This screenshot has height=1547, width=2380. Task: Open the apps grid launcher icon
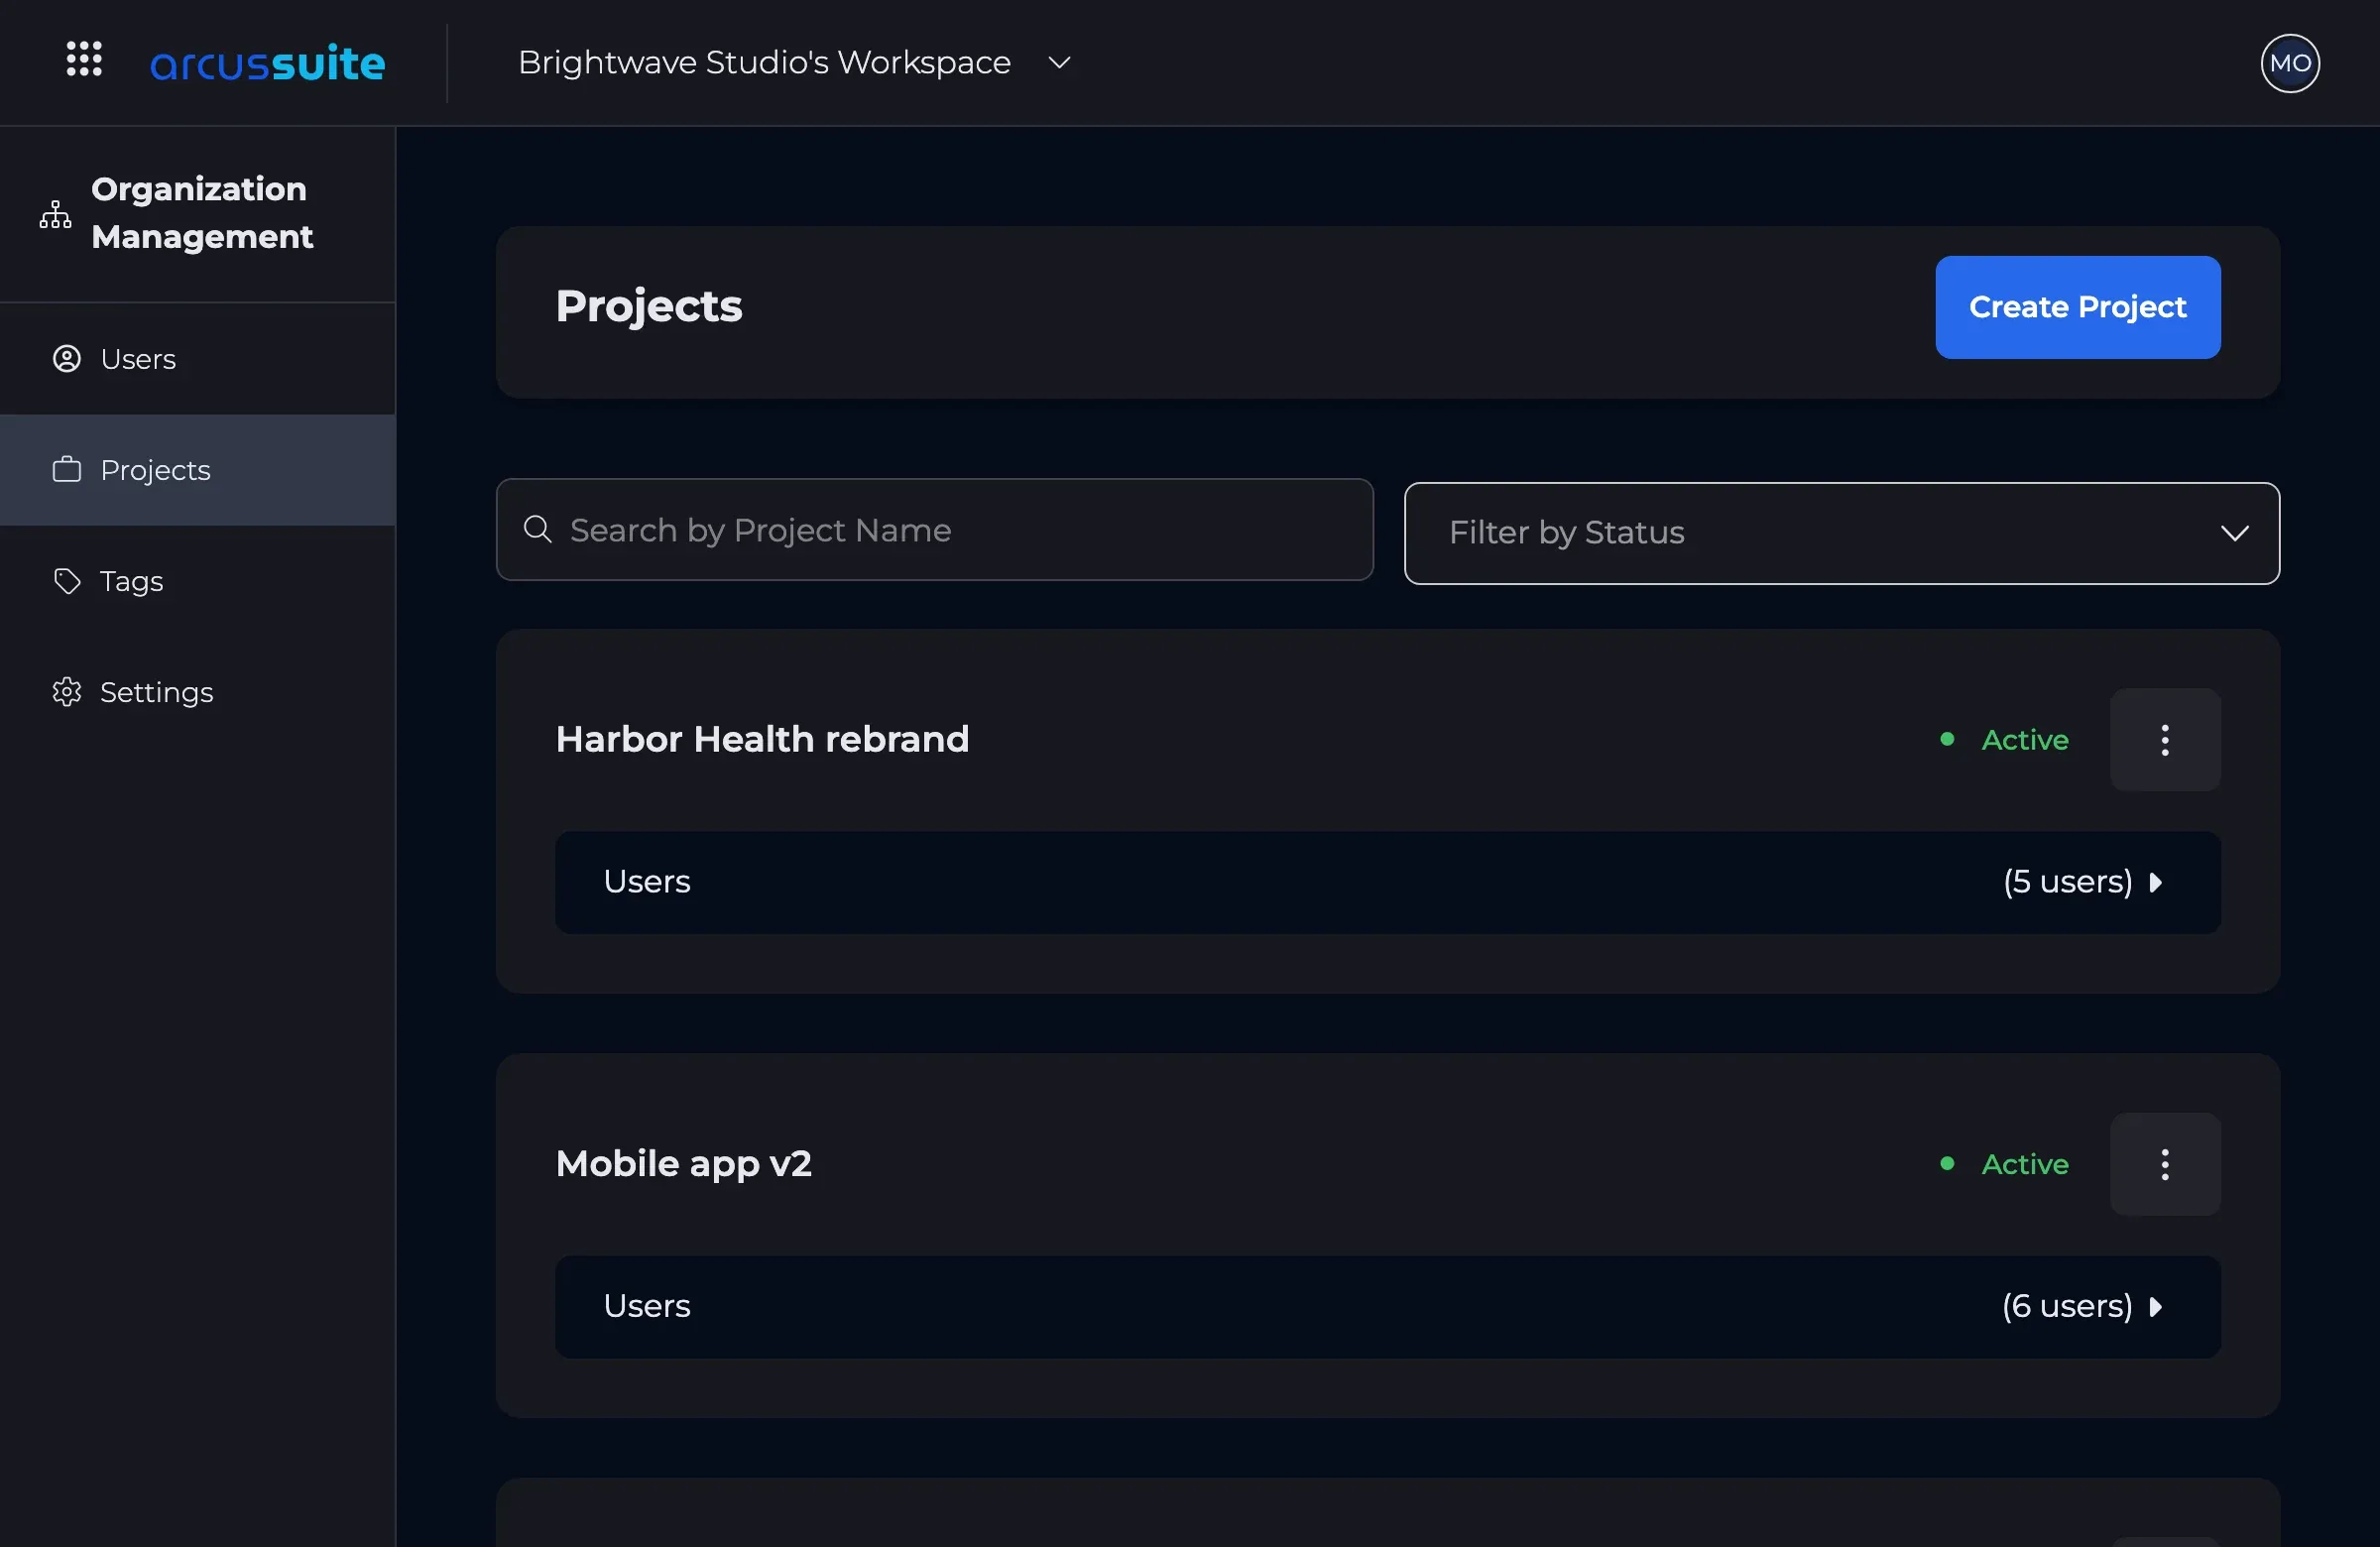pos(84,59)
